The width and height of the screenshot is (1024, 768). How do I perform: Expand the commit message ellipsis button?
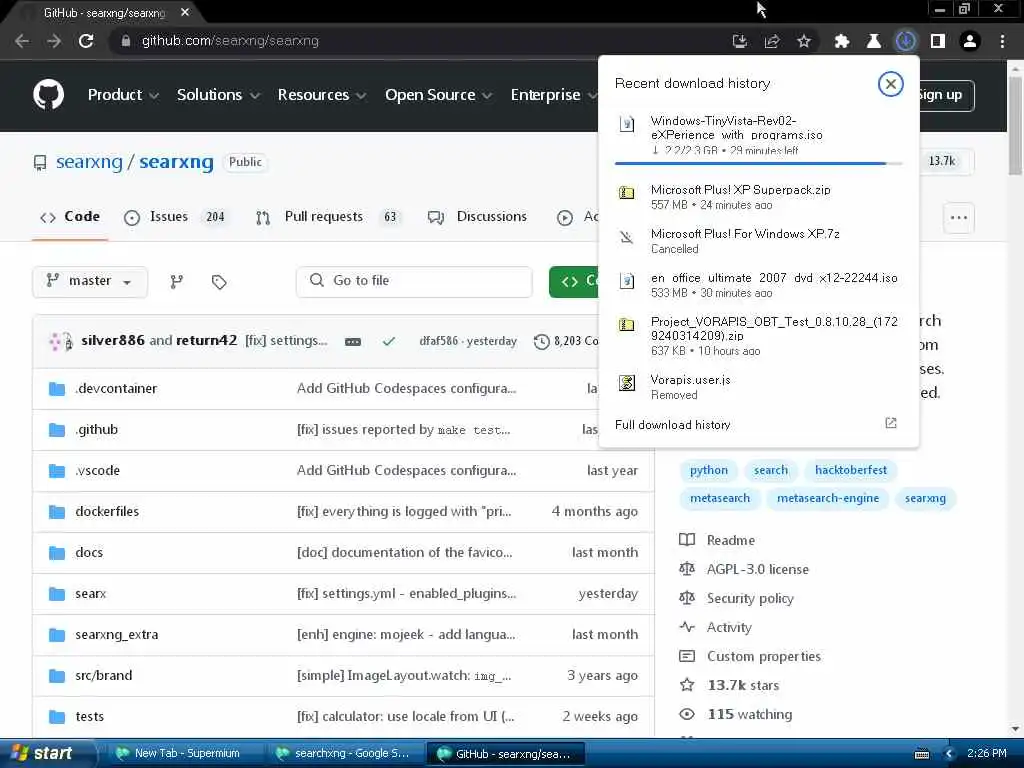(x=353, y=342)
